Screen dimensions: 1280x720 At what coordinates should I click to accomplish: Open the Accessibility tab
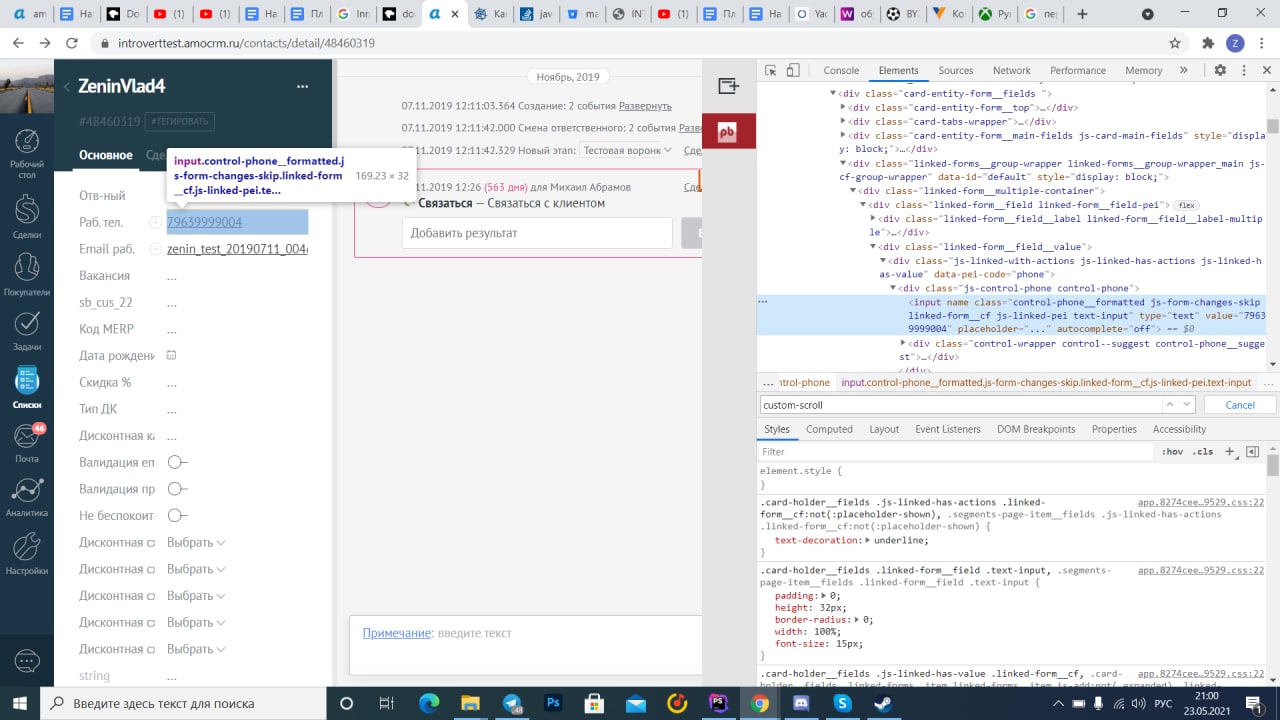tap(1179, 429)
